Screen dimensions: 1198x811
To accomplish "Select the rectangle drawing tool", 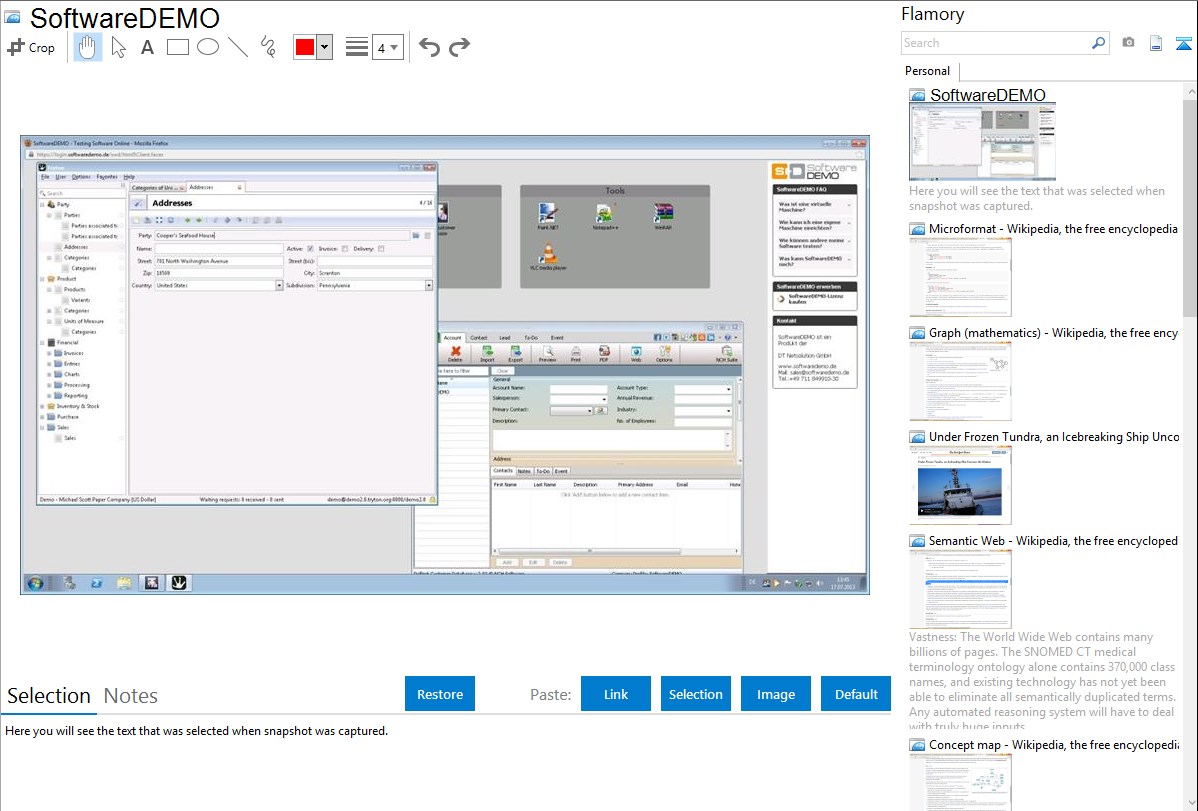I will pos(177,47).
